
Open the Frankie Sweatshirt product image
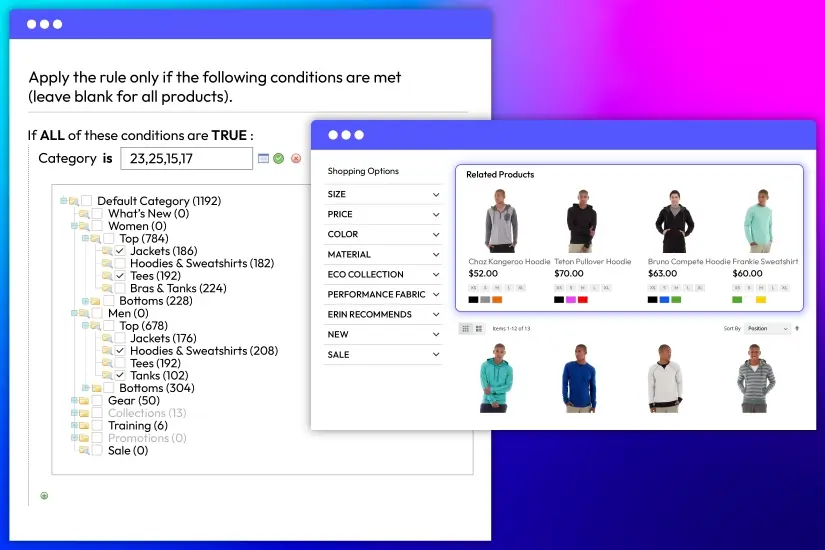[758, 221]
